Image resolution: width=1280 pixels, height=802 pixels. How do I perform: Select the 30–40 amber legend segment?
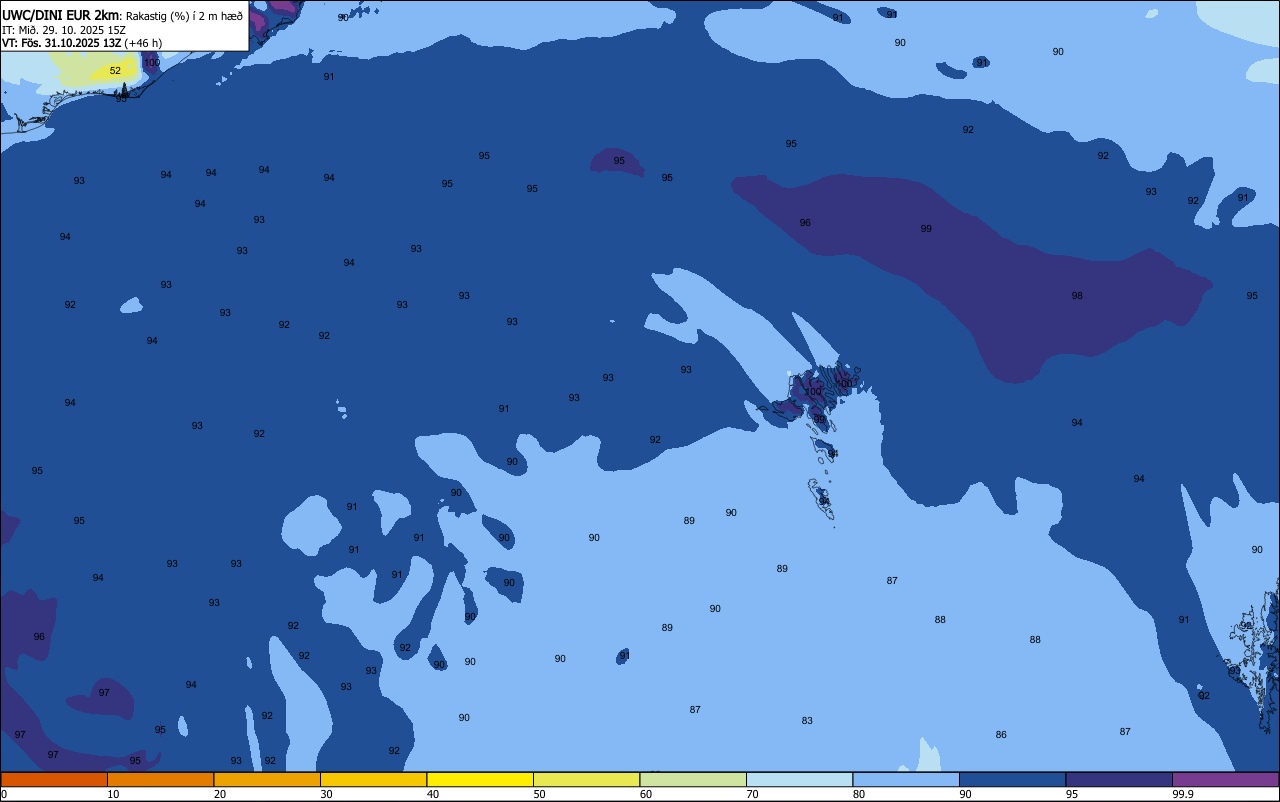click(373, 779)
